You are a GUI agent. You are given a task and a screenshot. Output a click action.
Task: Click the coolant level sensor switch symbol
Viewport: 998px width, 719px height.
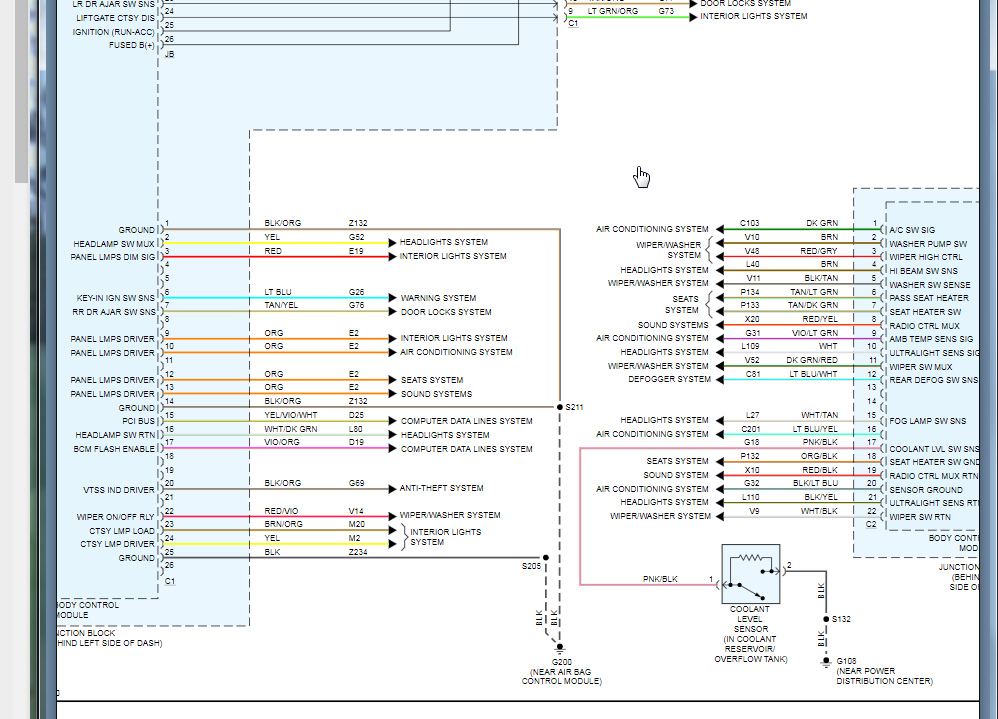click(750, 574)
